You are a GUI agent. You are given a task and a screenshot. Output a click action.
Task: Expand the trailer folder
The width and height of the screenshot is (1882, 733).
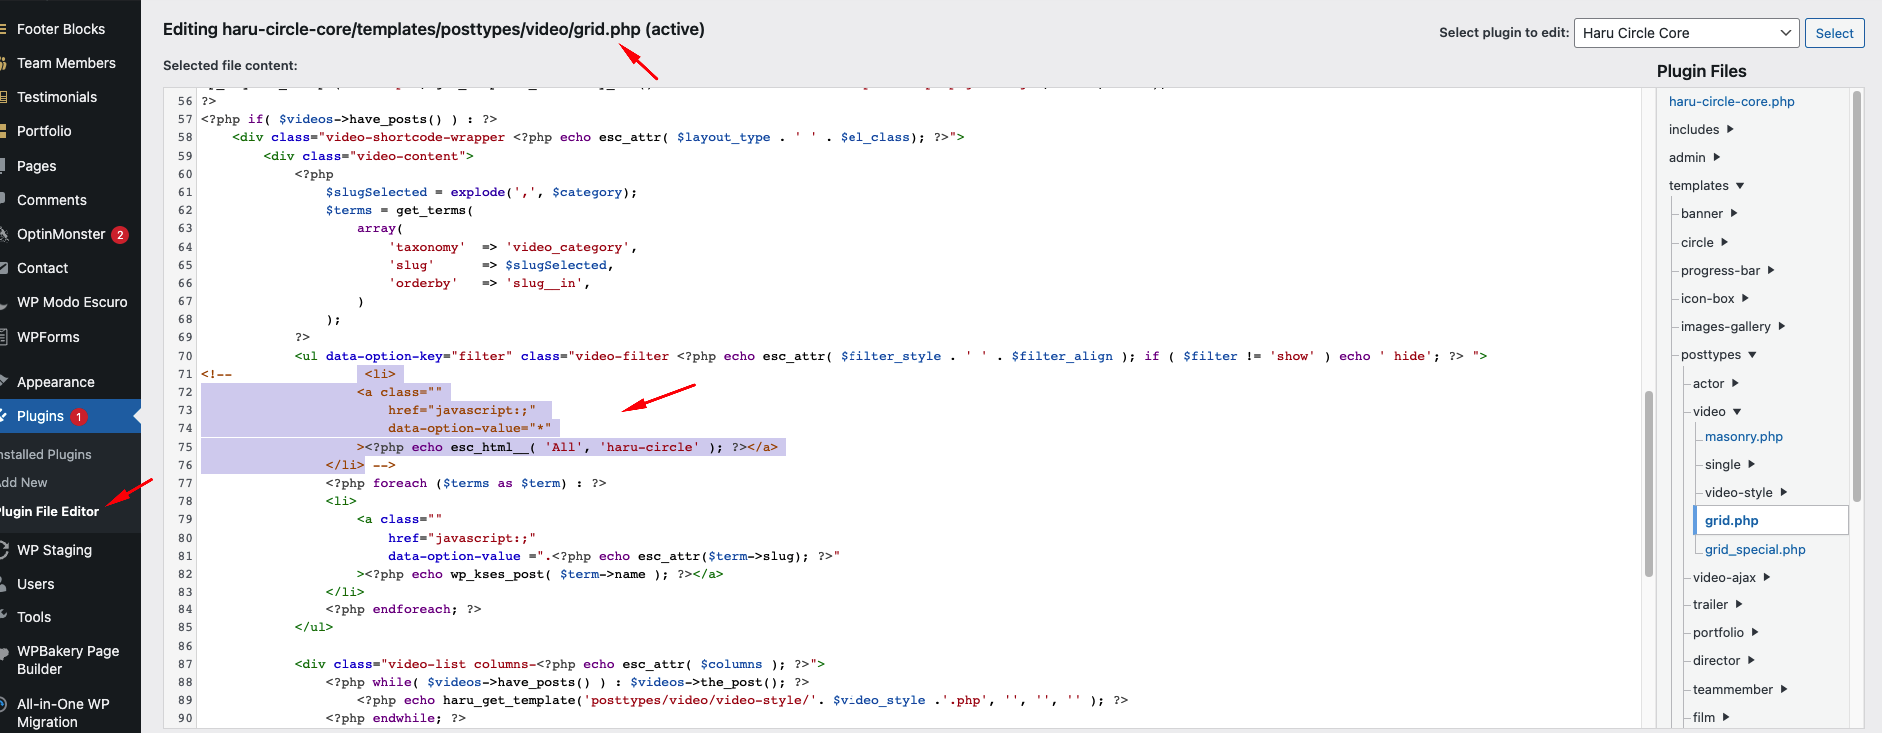coord(1717,604)
